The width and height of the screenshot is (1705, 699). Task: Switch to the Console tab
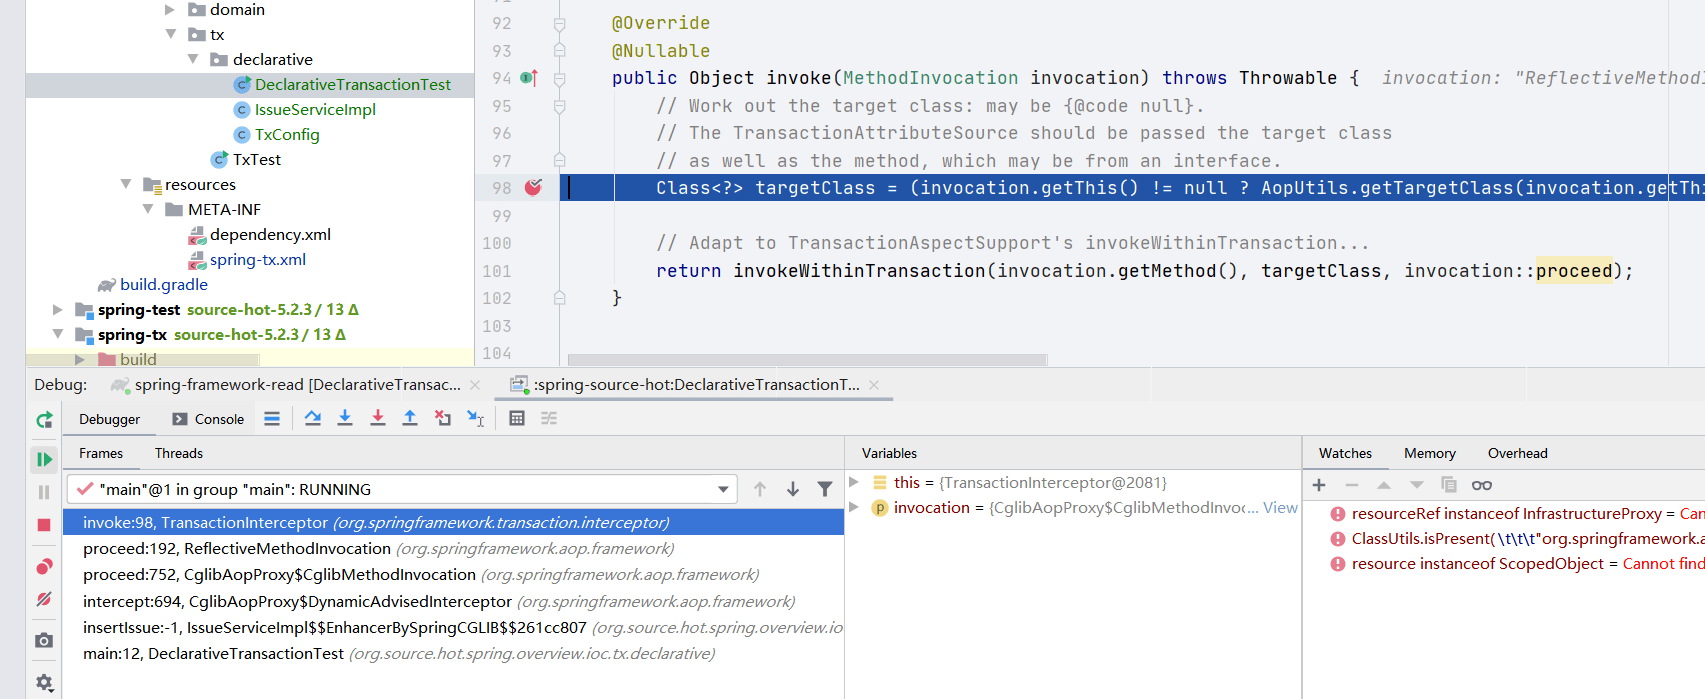pyautogui.click(x=208, y=419)
